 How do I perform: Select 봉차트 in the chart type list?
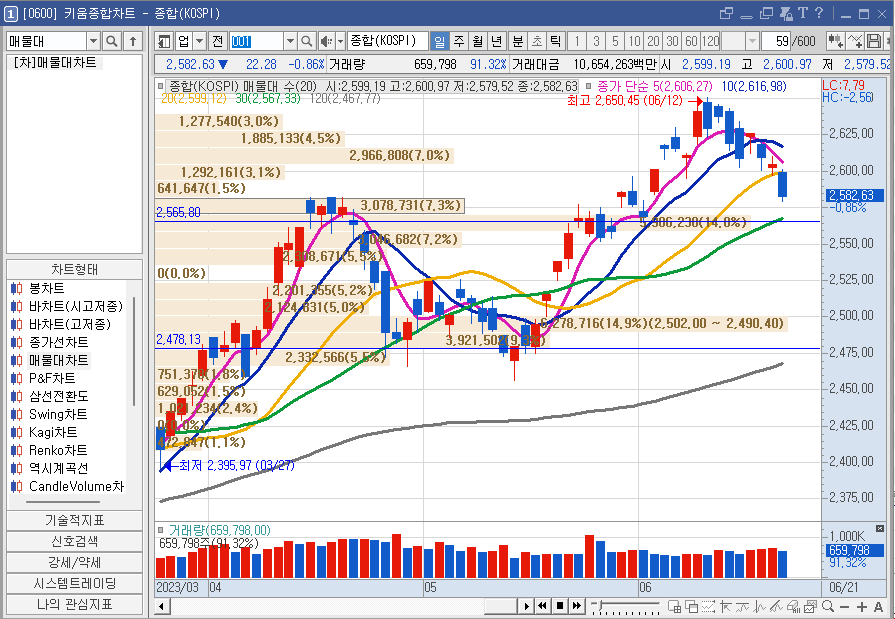tap(47, 288)
